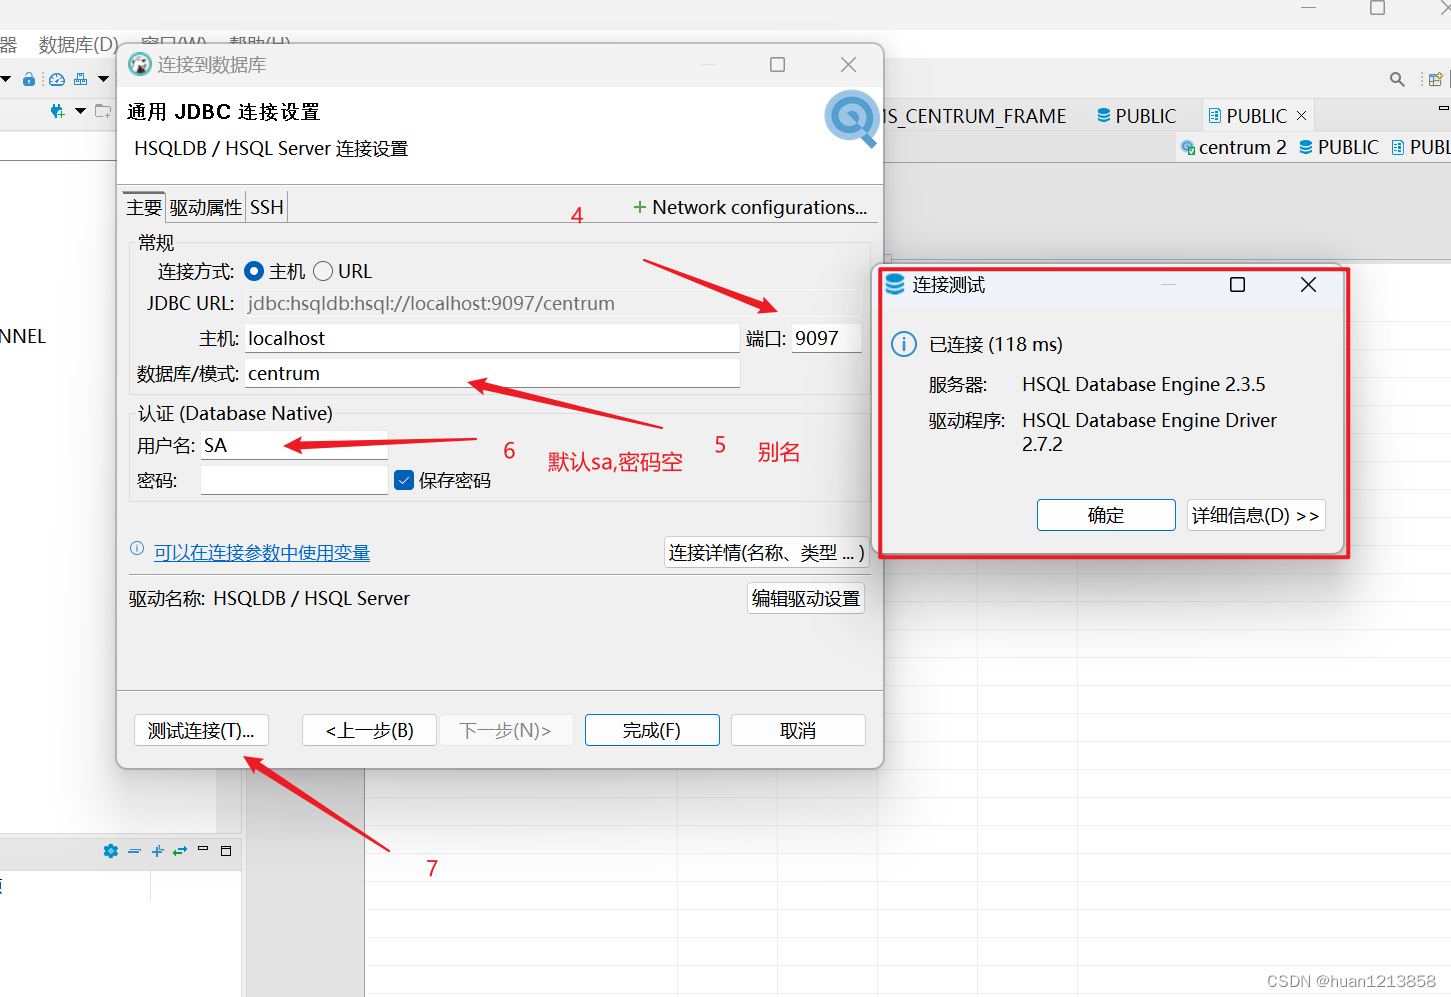Click the 用户名 field showing SA
This screenshot has width=1451, height=997.
(x=294, y=445)
